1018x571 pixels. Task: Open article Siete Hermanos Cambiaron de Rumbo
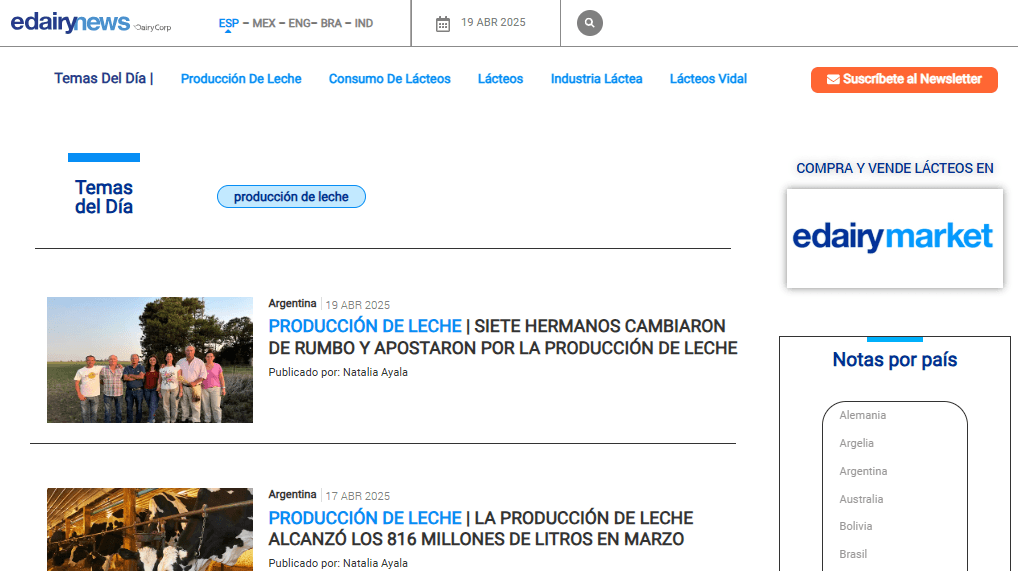pyautogui.click(x=503, y=336)
